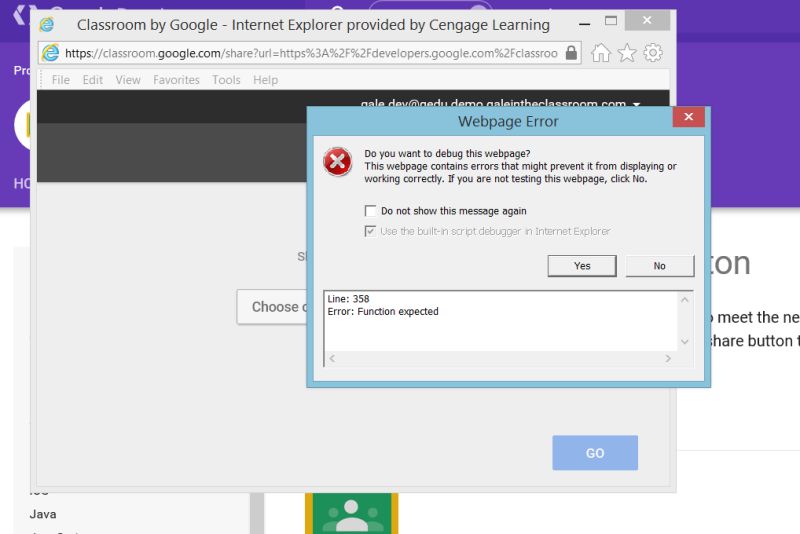800x534 pixels.
Task: Click the green Google Classroom logo
Action: tap(352, 513)
